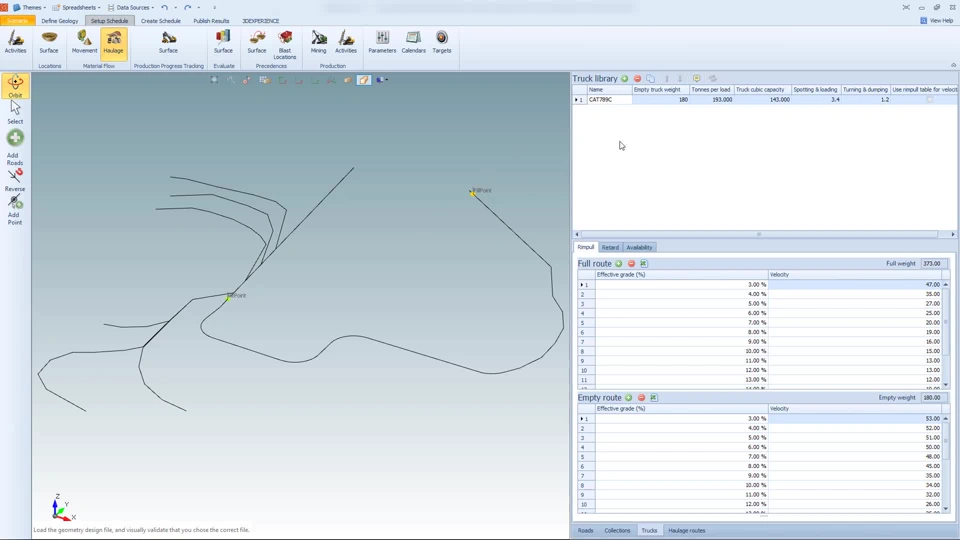Click Truck library horizontal scrollbar
Viewport: 960px width, 540px height.
tap(759, 234)
